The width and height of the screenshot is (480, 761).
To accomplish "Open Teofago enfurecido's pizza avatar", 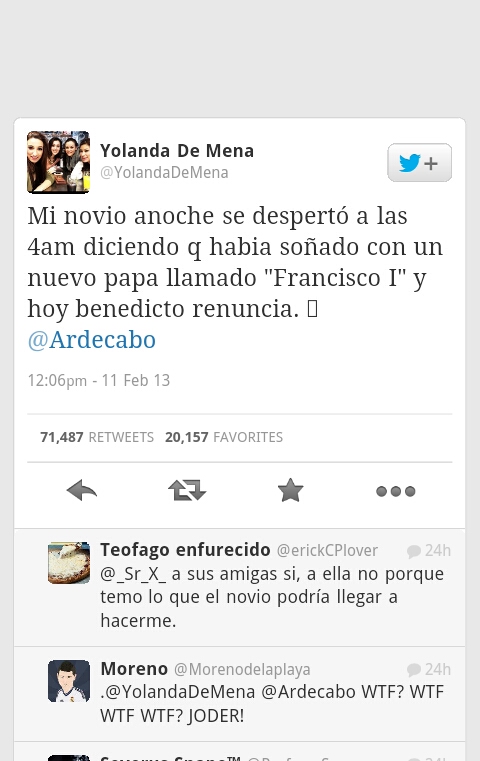I will pyautogui.click(x=69, y=563).
